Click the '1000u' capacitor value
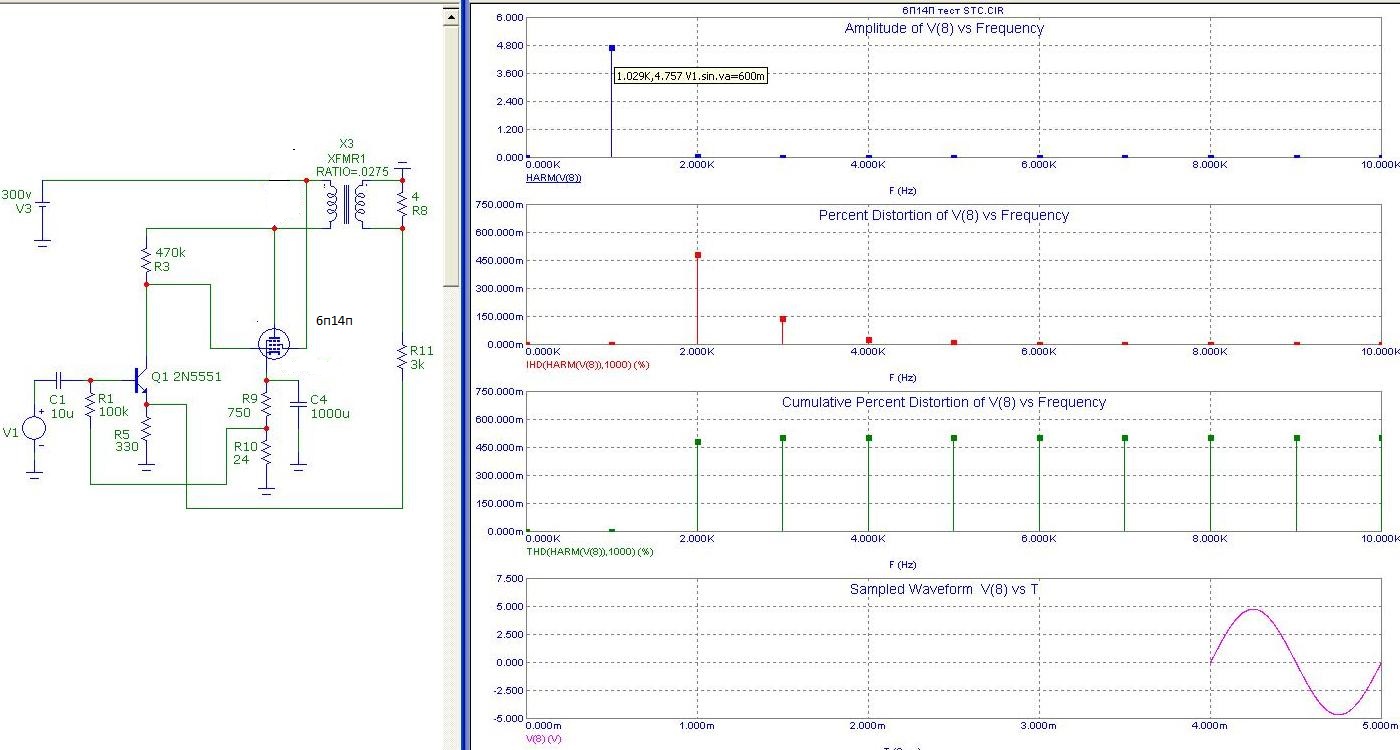The height and width of the screenshot is (750, 1400). [329, 413]
